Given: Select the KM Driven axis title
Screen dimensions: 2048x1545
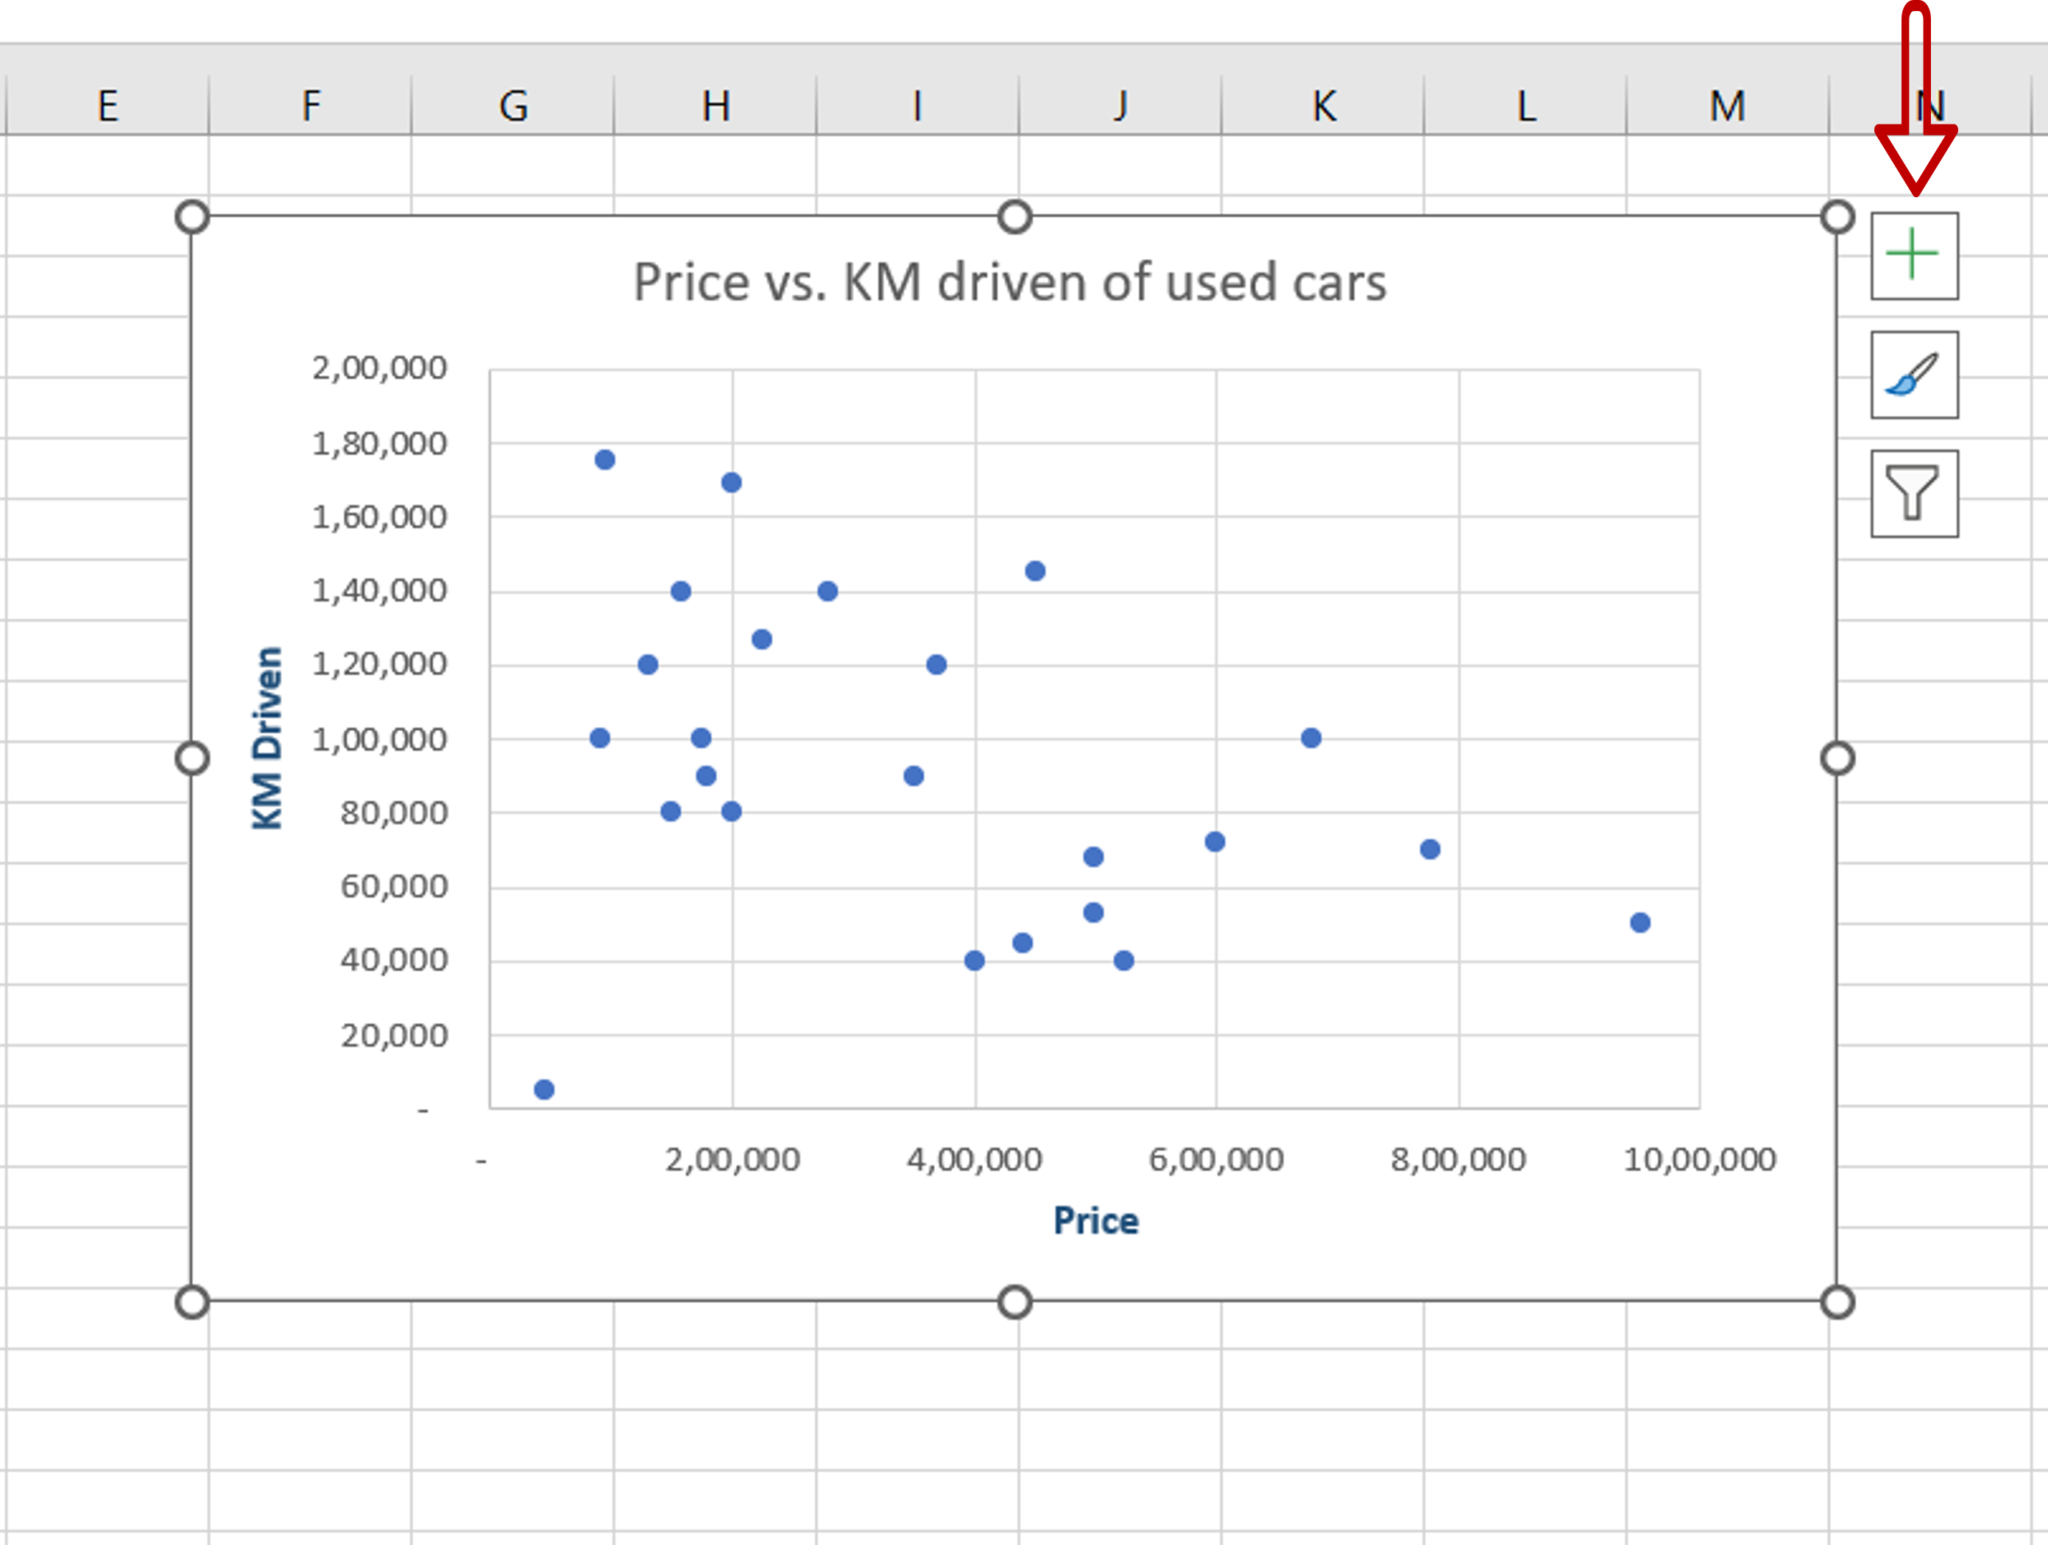Looking at the screenshot, I should [x=267, y=738].
